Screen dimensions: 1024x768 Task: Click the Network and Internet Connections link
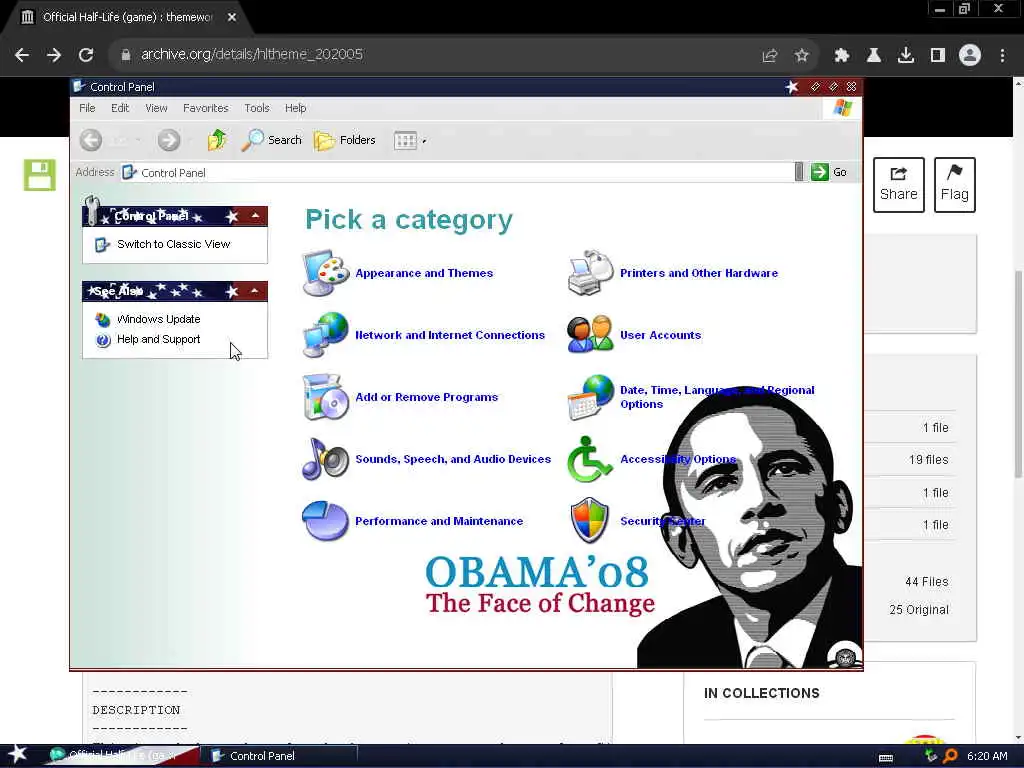coord(450,335)
